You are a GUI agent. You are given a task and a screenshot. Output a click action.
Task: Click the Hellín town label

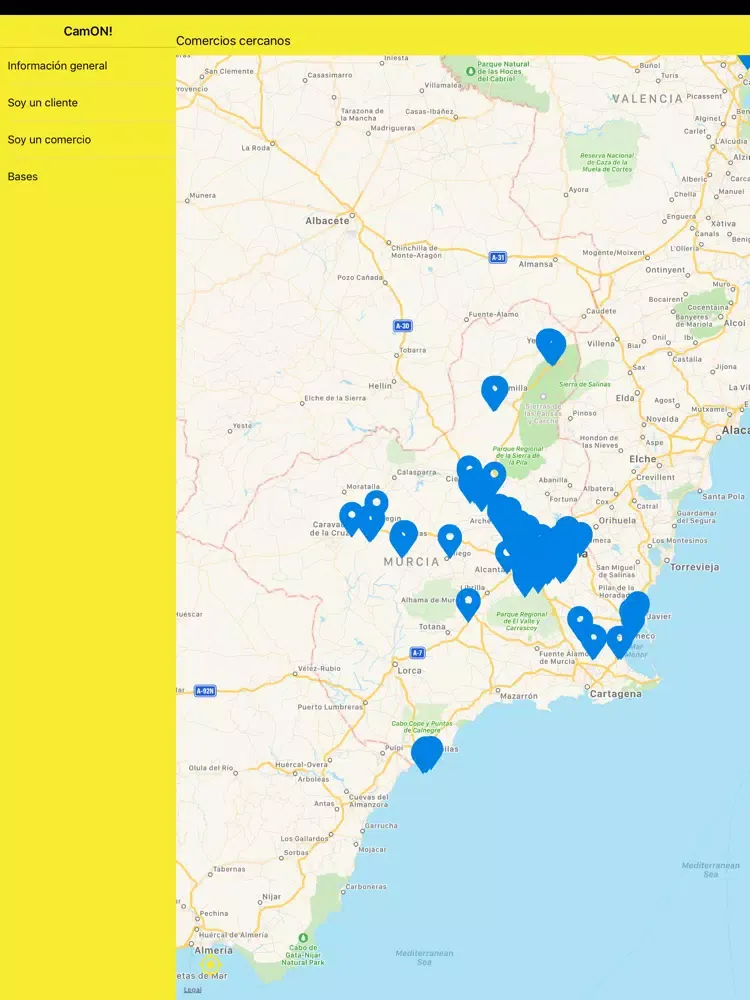(380, 386)
